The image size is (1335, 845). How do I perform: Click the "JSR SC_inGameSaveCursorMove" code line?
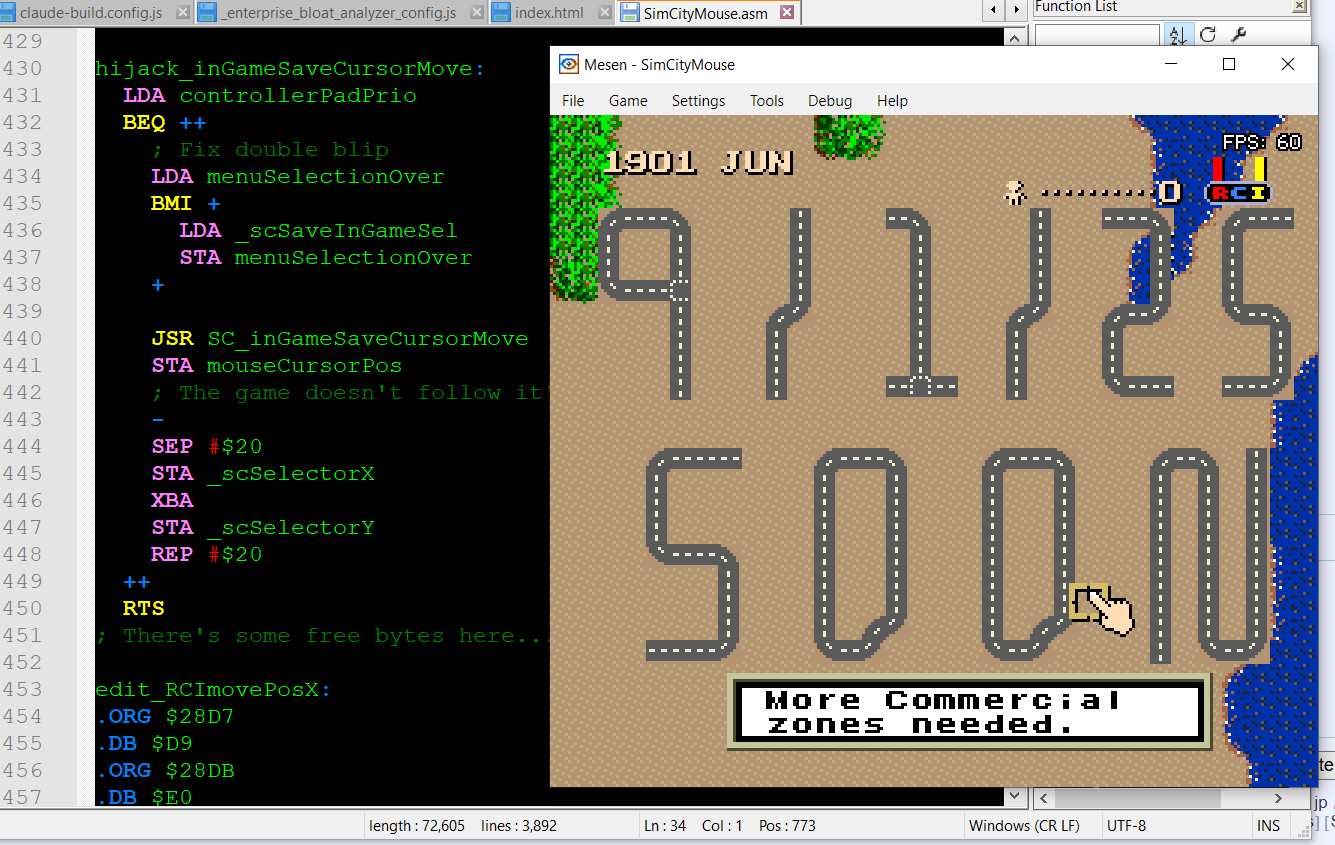coord(340,339)
